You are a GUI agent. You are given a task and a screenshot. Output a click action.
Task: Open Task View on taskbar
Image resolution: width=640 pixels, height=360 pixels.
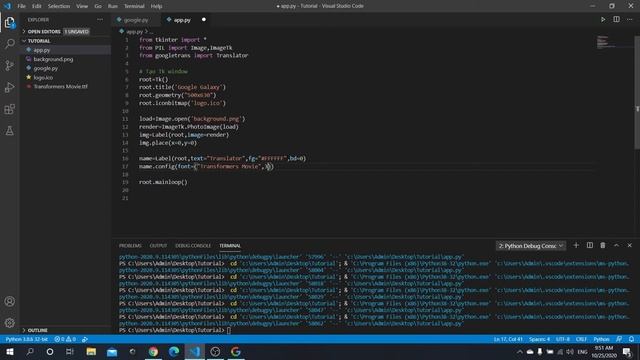click(x=70, y=351)
